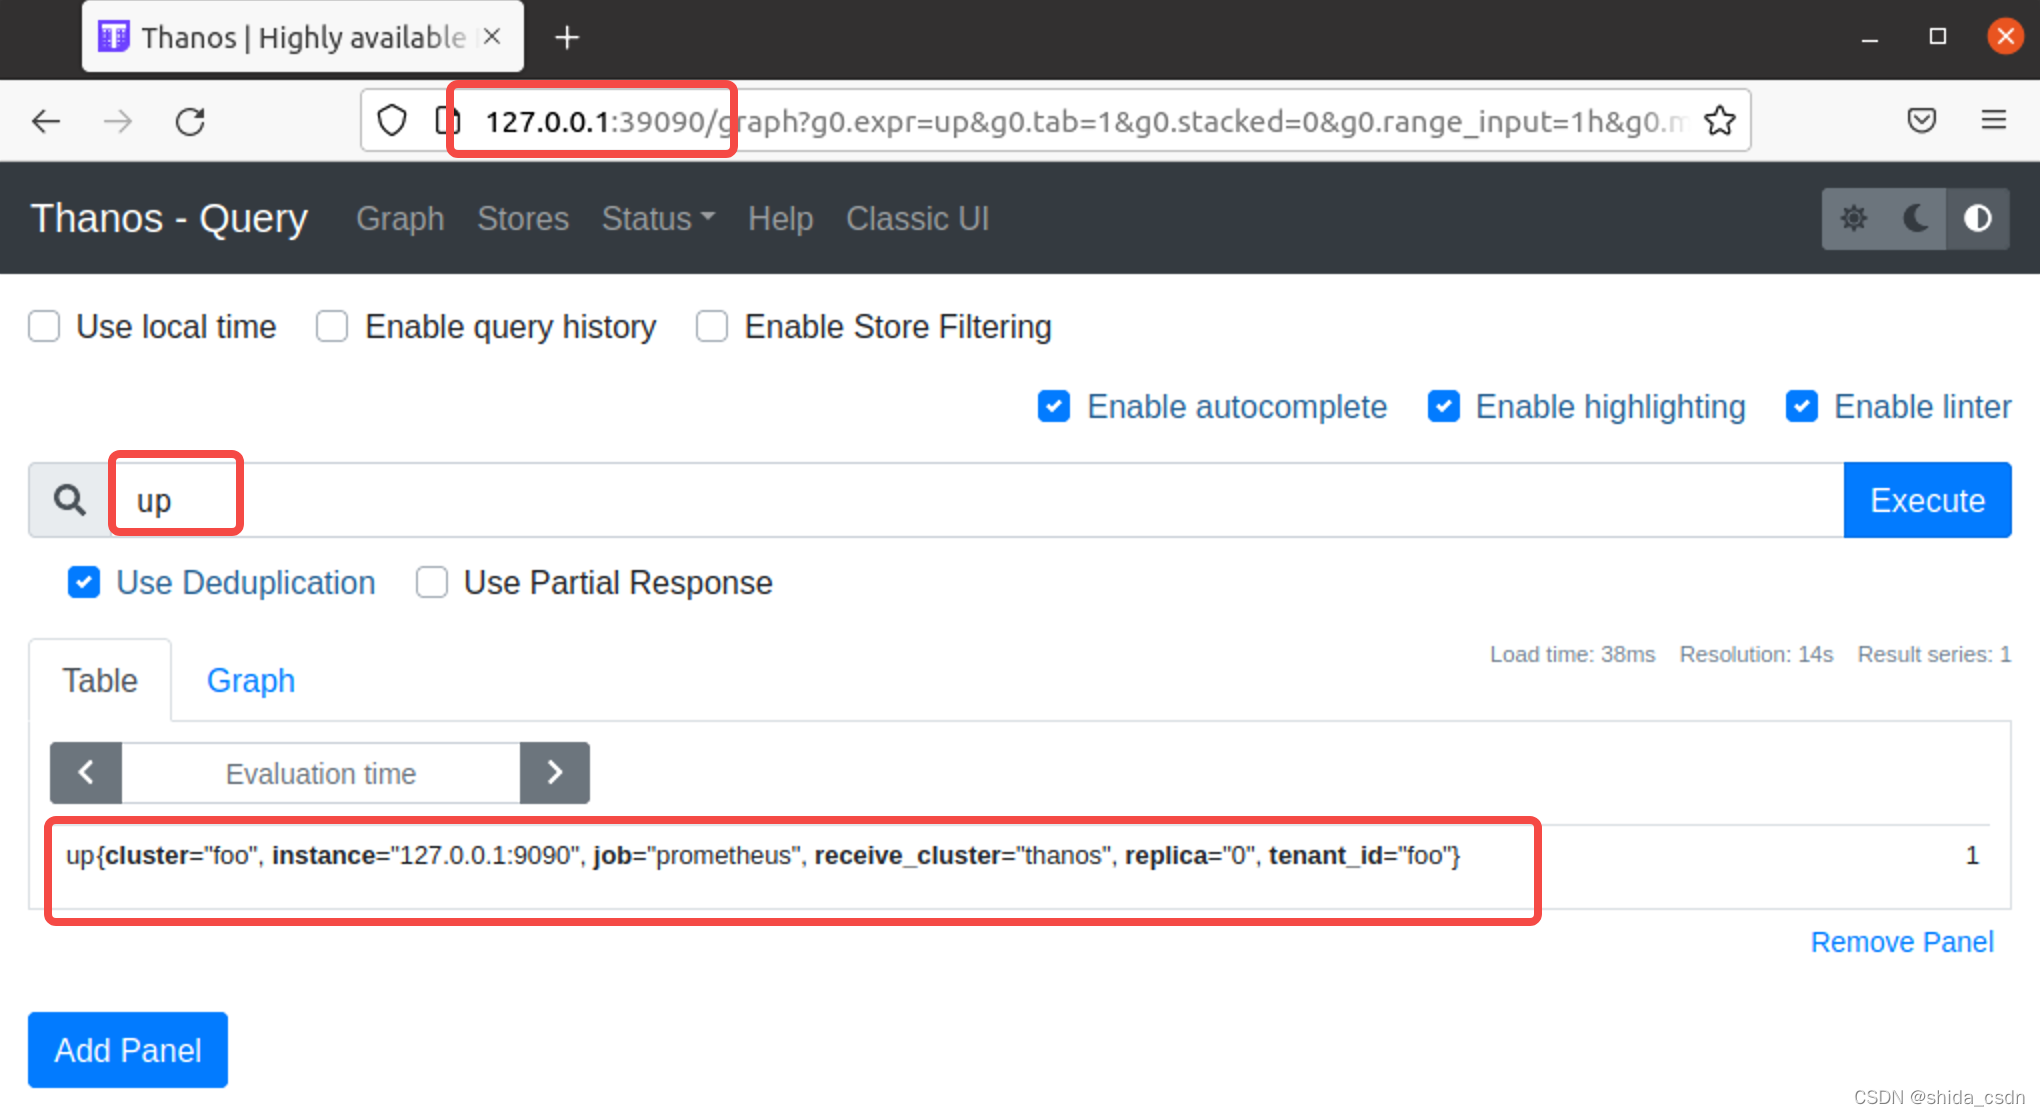Go to the previous evaluation time

tap(86, 772)
